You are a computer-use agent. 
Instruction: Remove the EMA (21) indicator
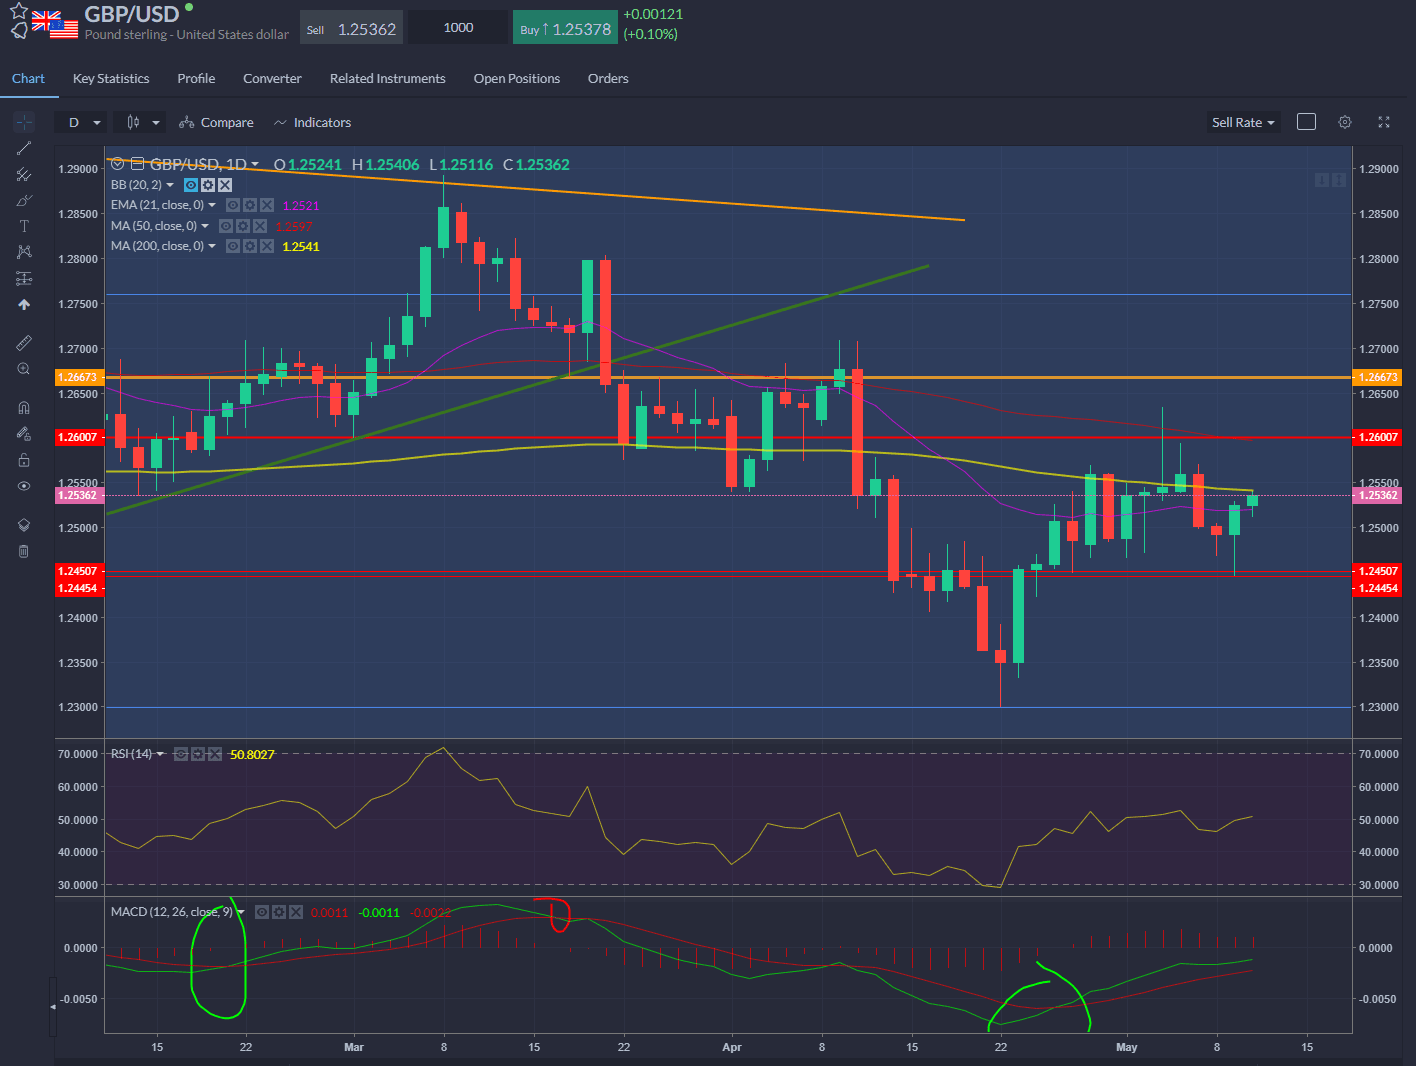pos(267,205)
